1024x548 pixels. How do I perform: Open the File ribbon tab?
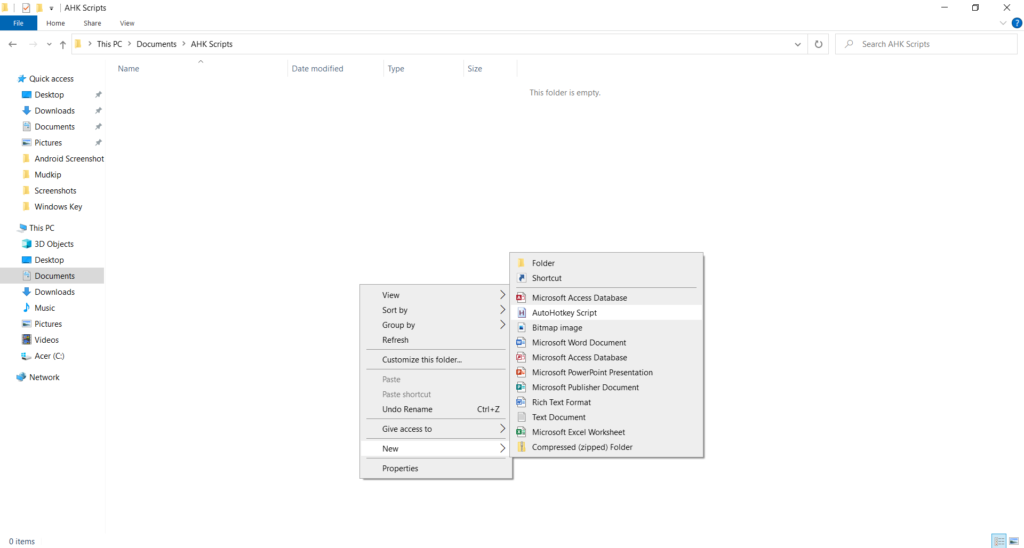tap(18, 23)
